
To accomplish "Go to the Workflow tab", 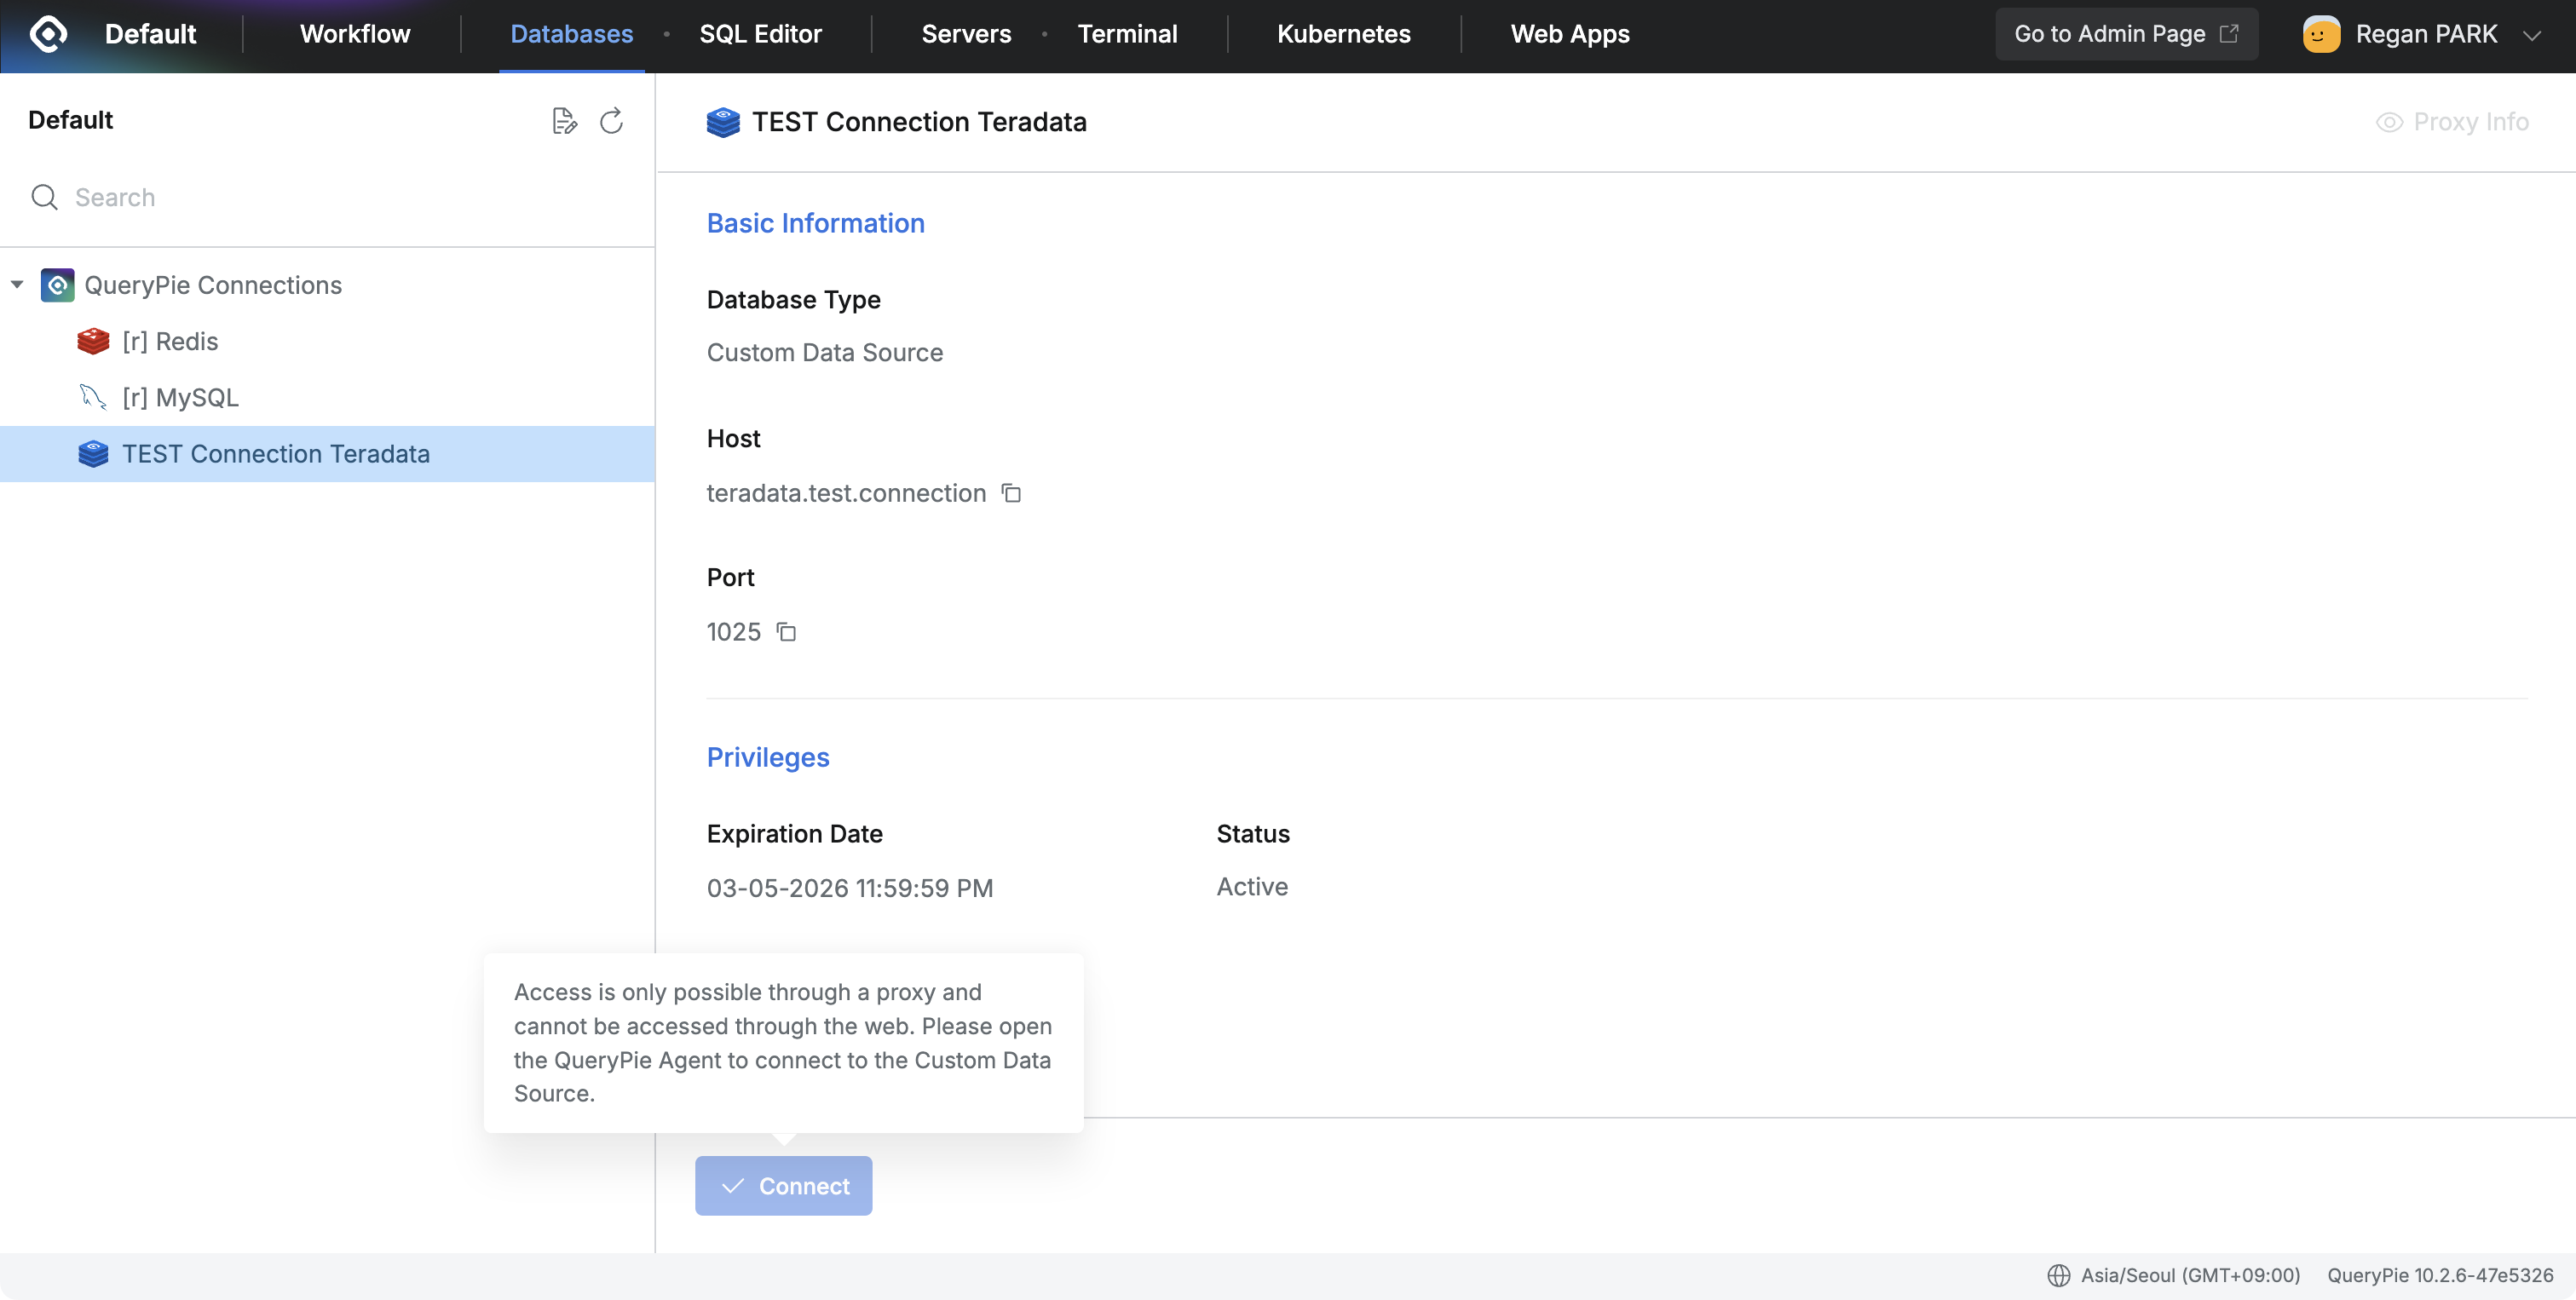I will [355, 34].
